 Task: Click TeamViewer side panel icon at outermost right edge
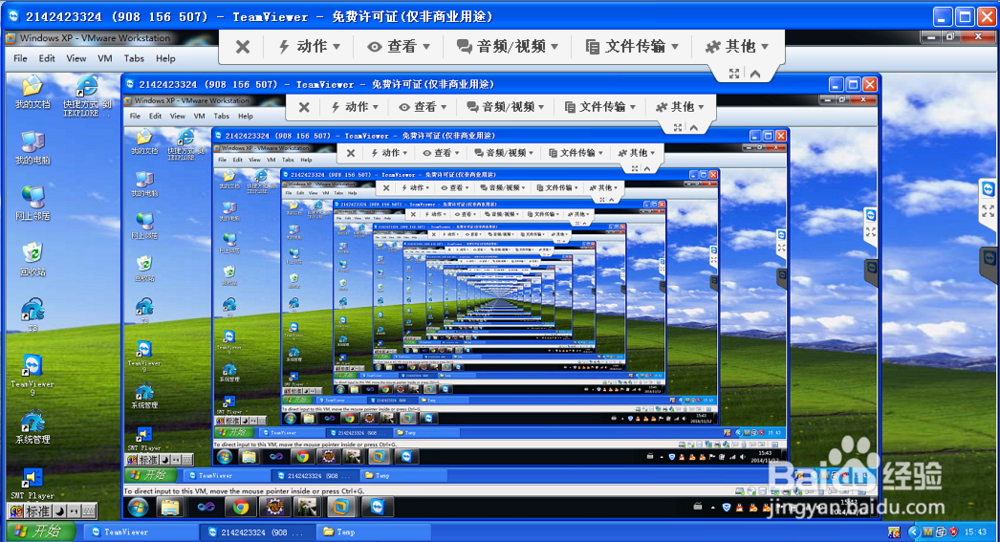(x=988, y=189)
